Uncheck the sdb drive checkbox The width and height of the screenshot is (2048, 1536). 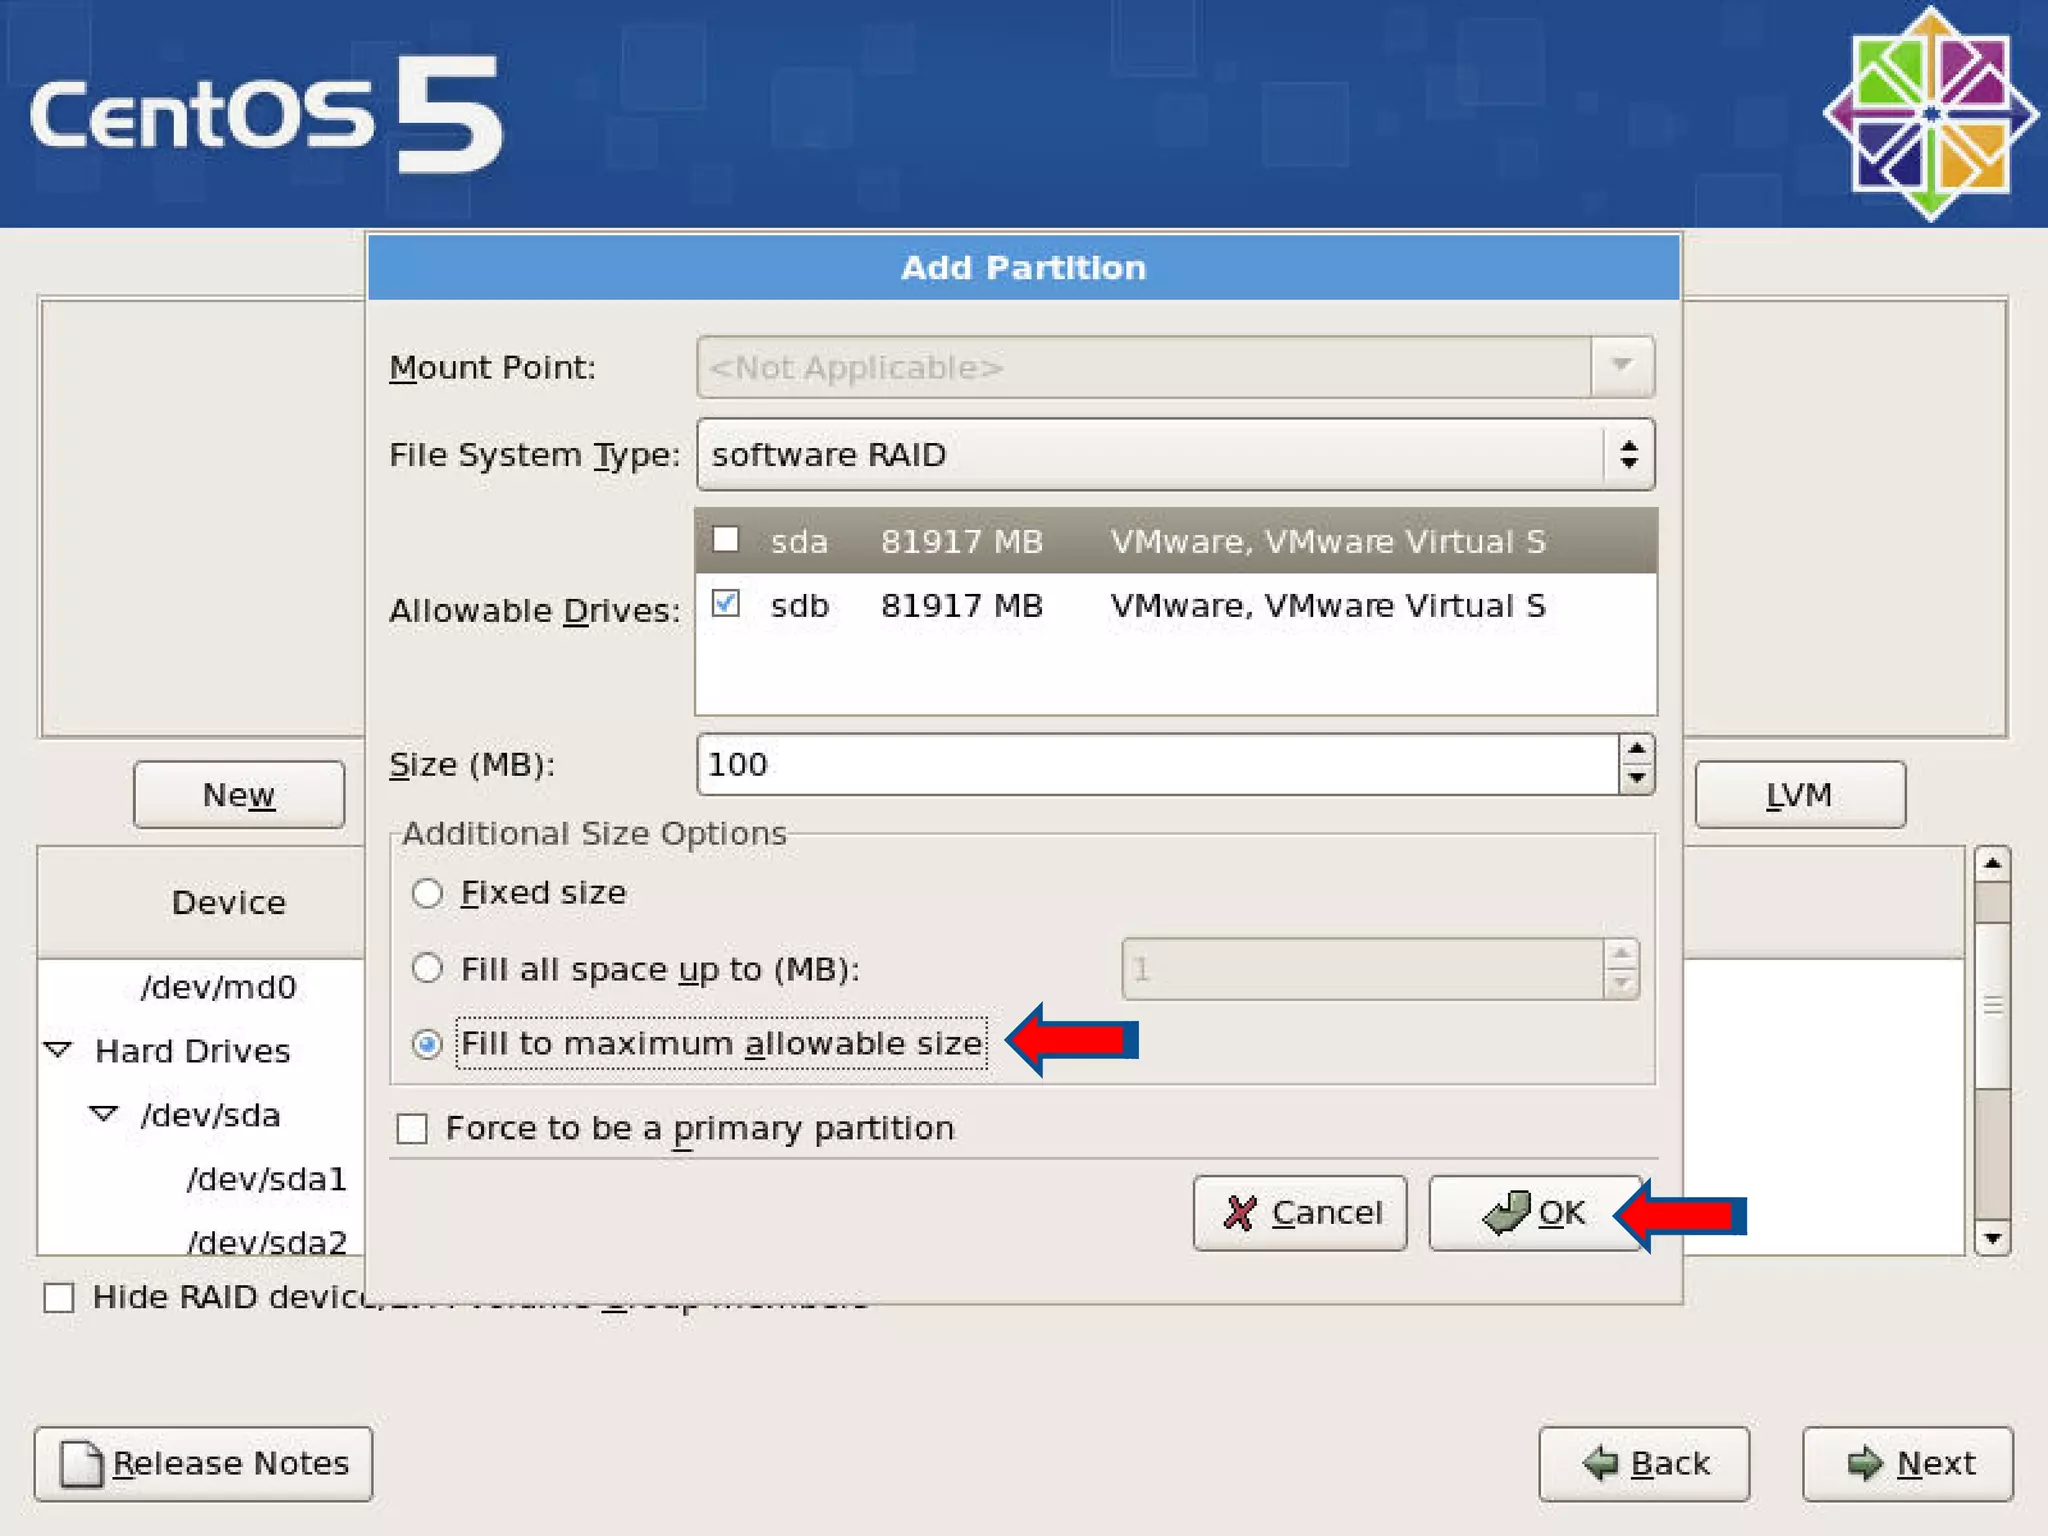(x=725, y=604)
